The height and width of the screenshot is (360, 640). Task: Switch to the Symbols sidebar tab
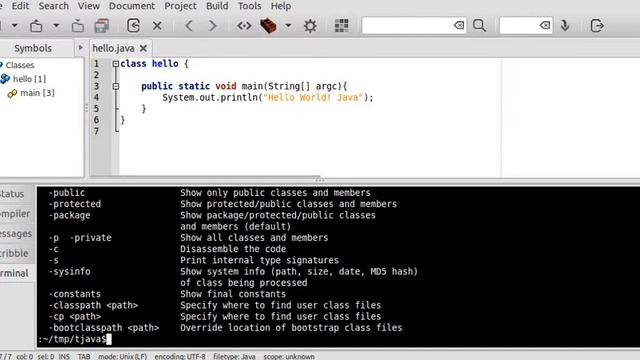[33, 48]
